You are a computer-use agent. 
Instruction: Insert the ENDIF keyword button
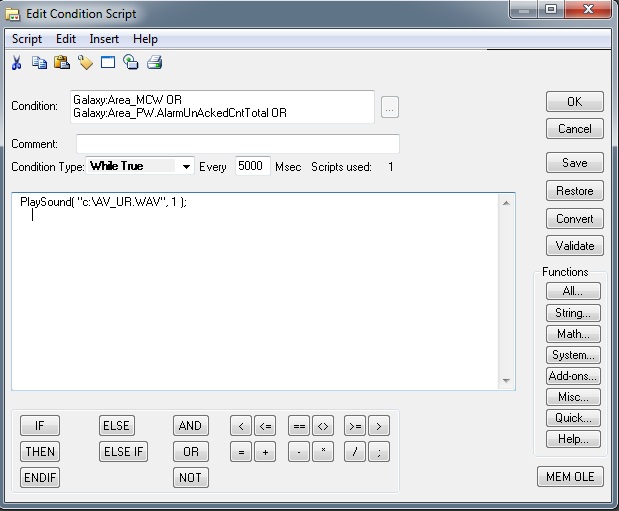[x=40, y=478]
